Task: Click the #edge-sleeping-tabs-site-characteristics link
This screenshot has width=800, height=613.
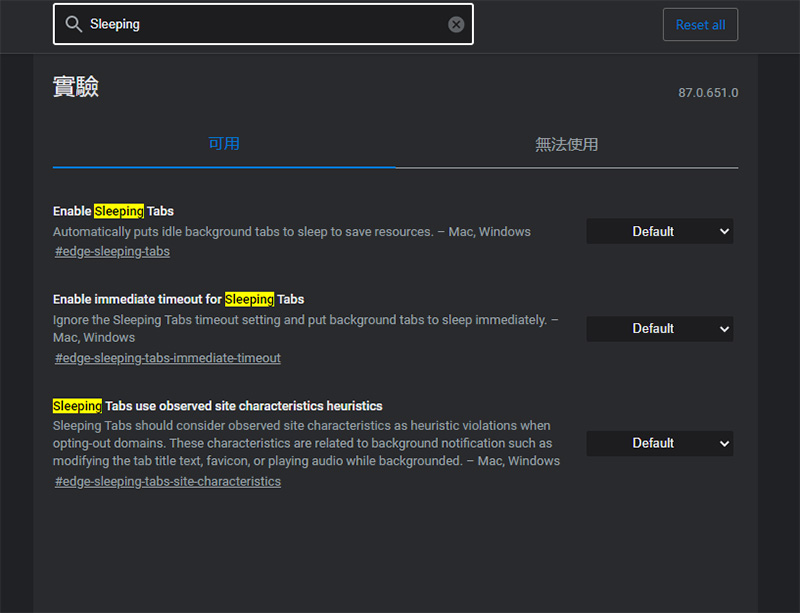Action: tap(167, 481)
